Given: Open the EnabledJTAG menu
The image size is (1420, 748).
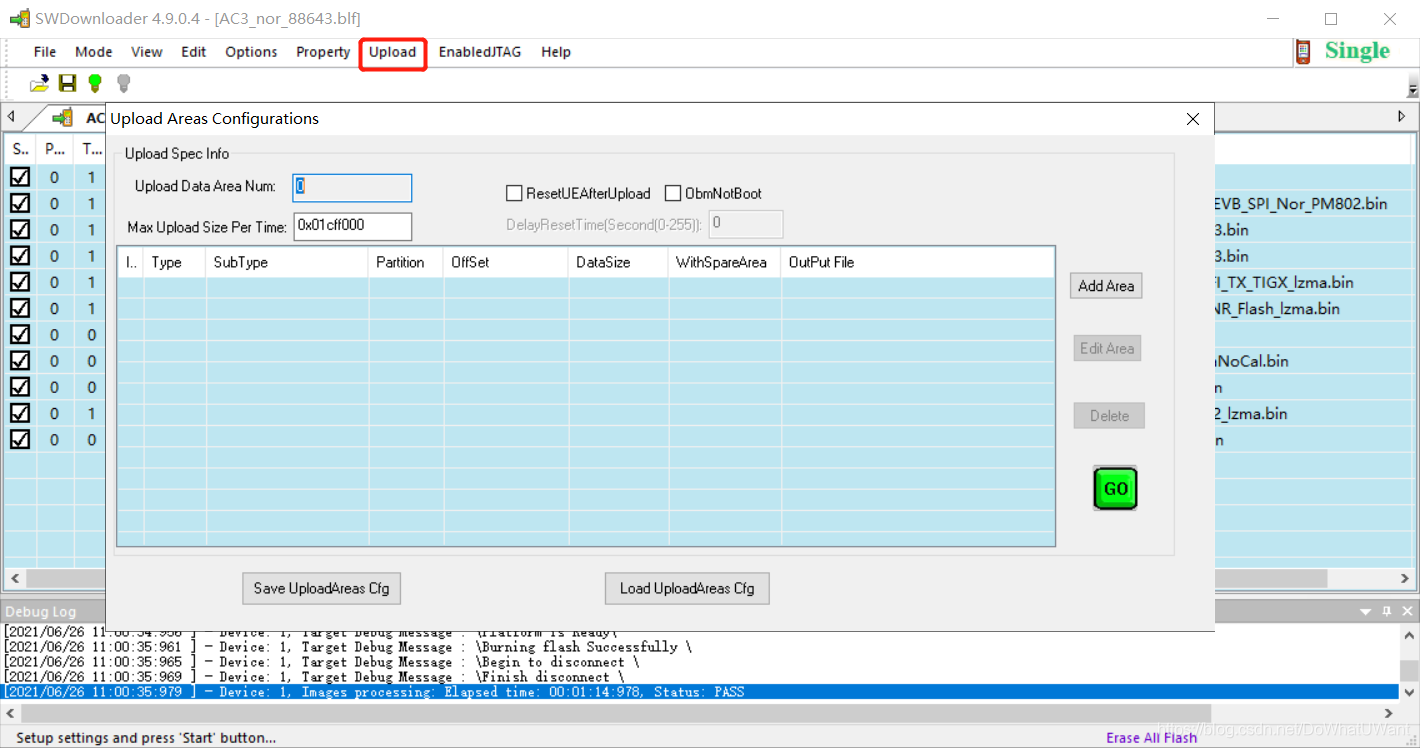Looking at the screenshot, I should click(x=480, y=52).
